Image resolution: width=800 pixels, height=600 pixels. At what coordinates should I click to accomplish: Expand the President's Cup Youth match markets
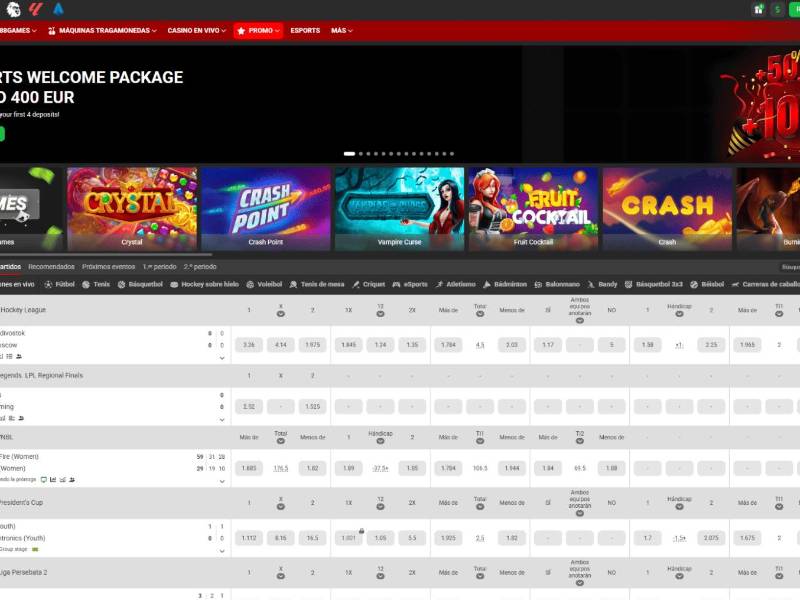point(222,551)
